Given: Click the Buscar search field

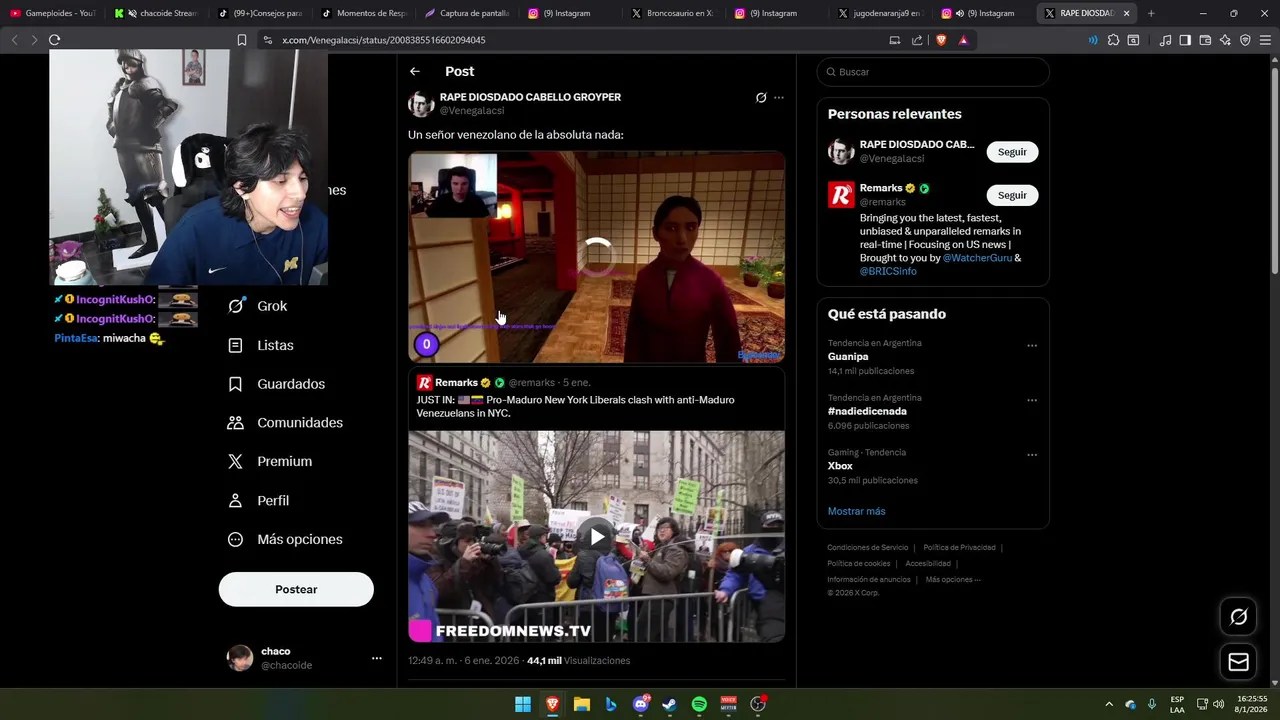Looking at the screenshot, I should pos(933,72).
